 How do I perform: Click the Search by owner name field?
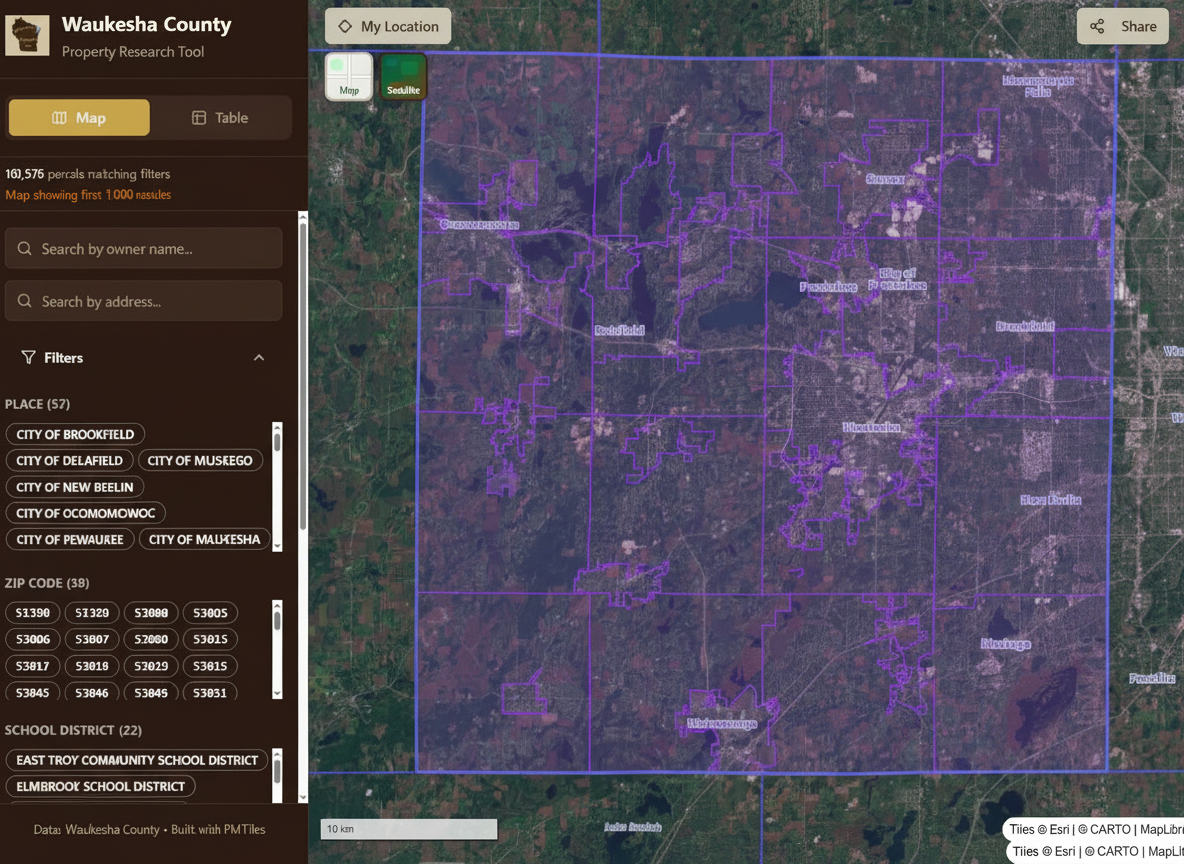[x=144, y=249]
